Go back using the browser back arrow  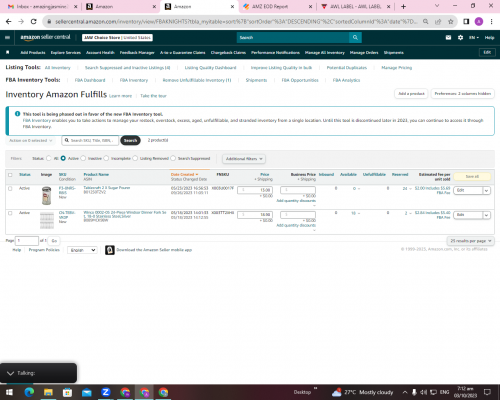[9, 21]
